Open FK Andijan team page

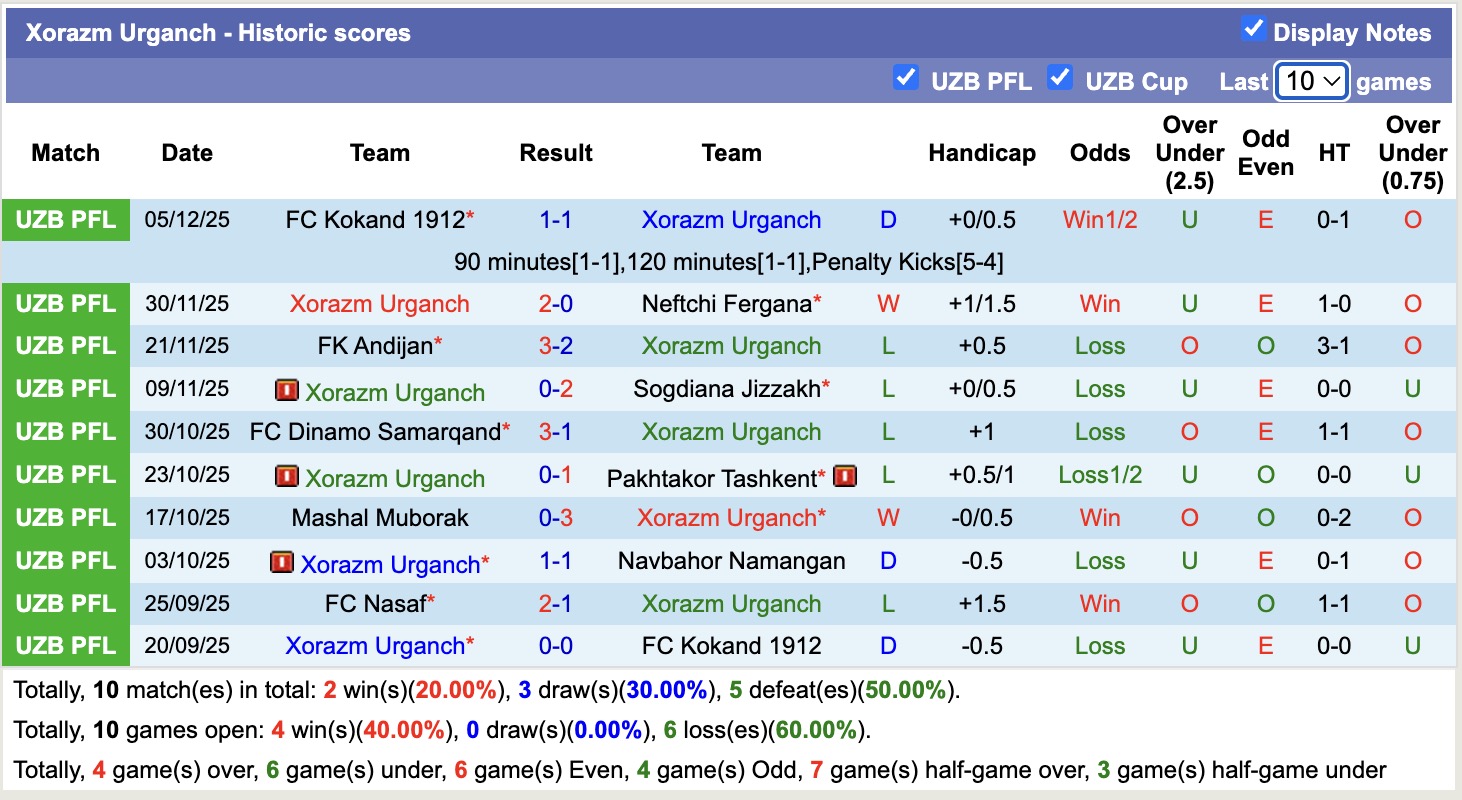coord(375,346)
